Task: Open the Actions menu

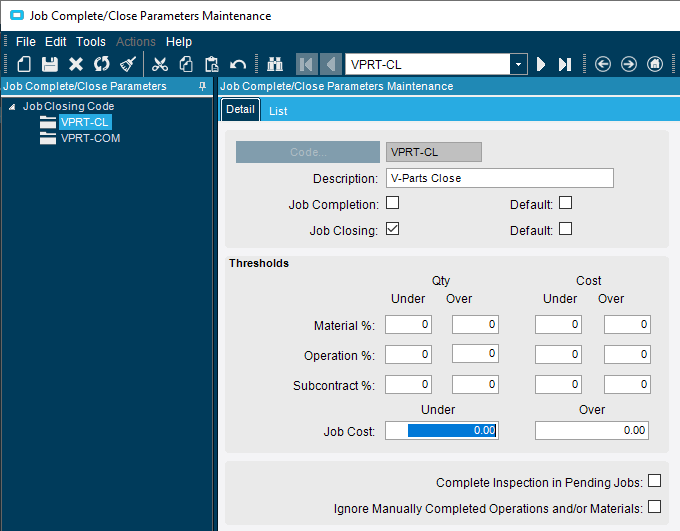Action: click(136, 42)
